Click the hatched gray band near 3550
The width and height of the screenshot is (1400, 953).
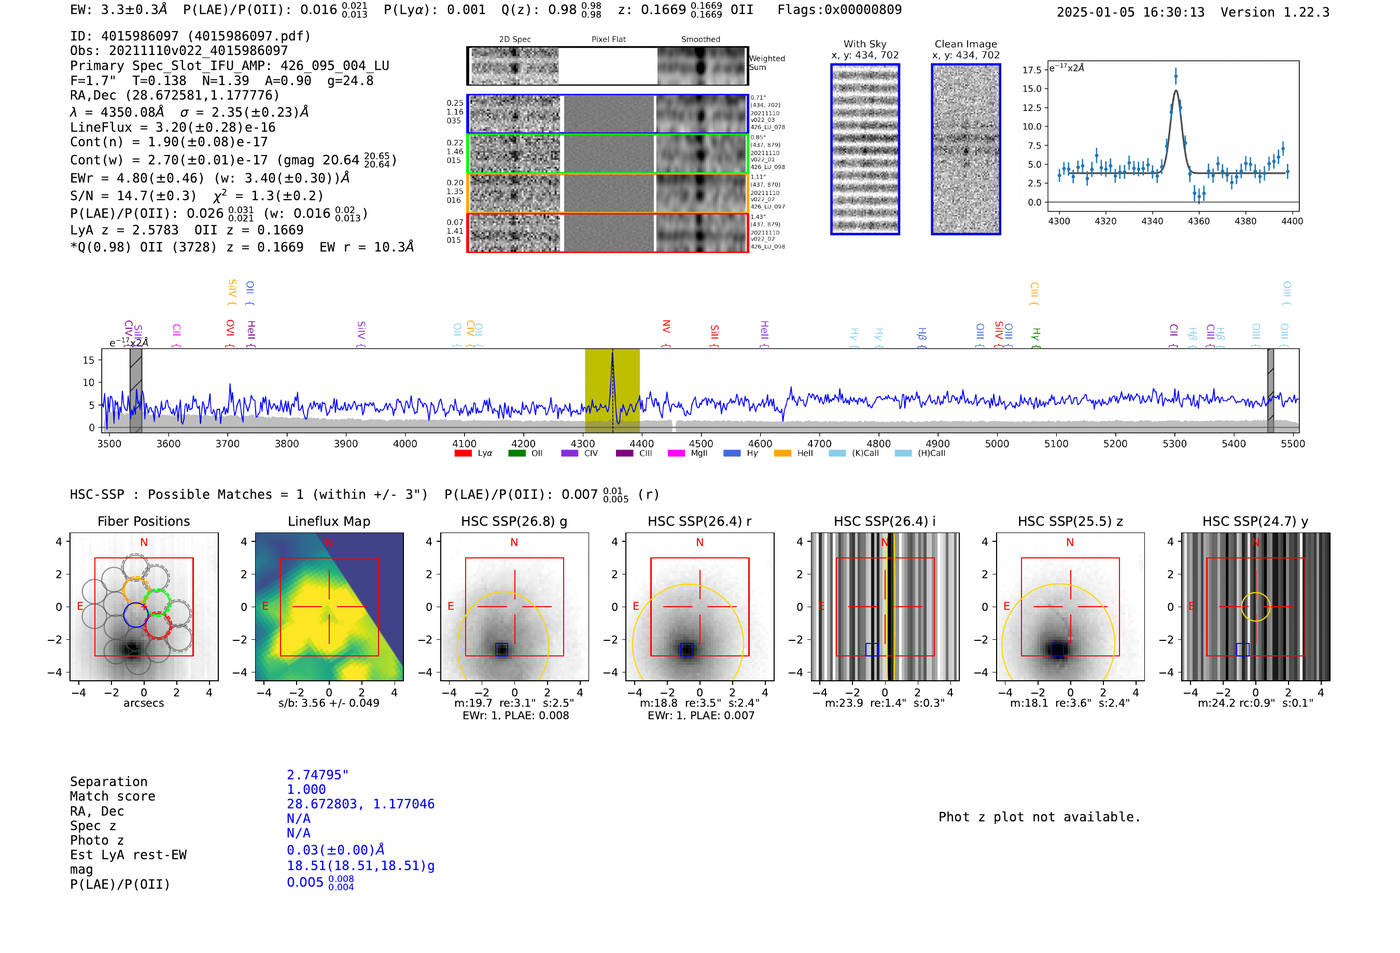point(136,390)
